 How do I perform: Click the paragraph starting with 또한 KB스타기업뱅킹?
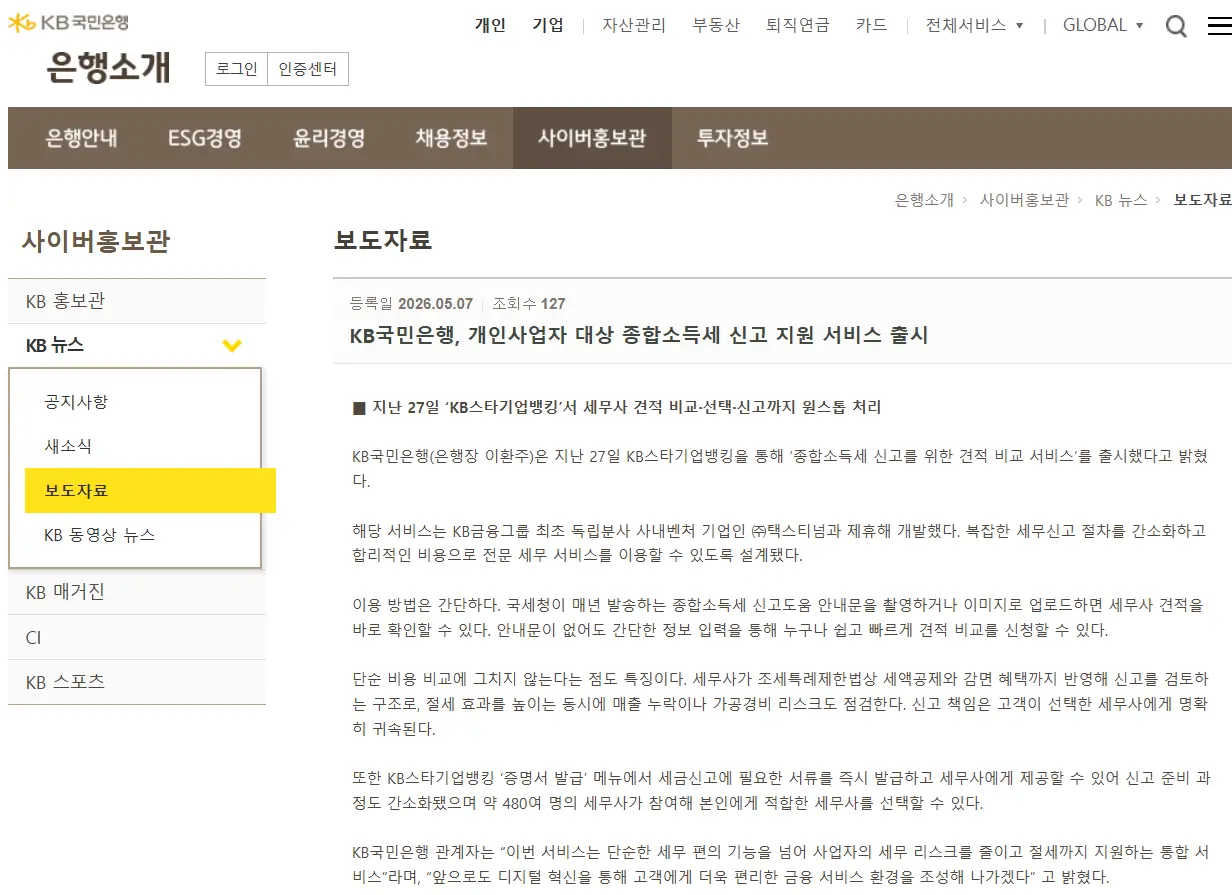tap(781, 790)
